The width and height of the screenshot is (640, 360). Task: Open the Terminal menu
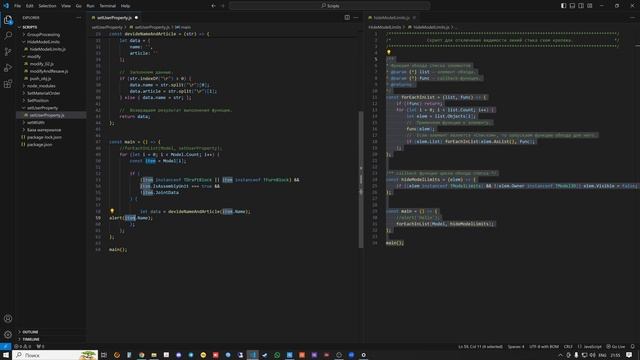[x=108, y=6]
